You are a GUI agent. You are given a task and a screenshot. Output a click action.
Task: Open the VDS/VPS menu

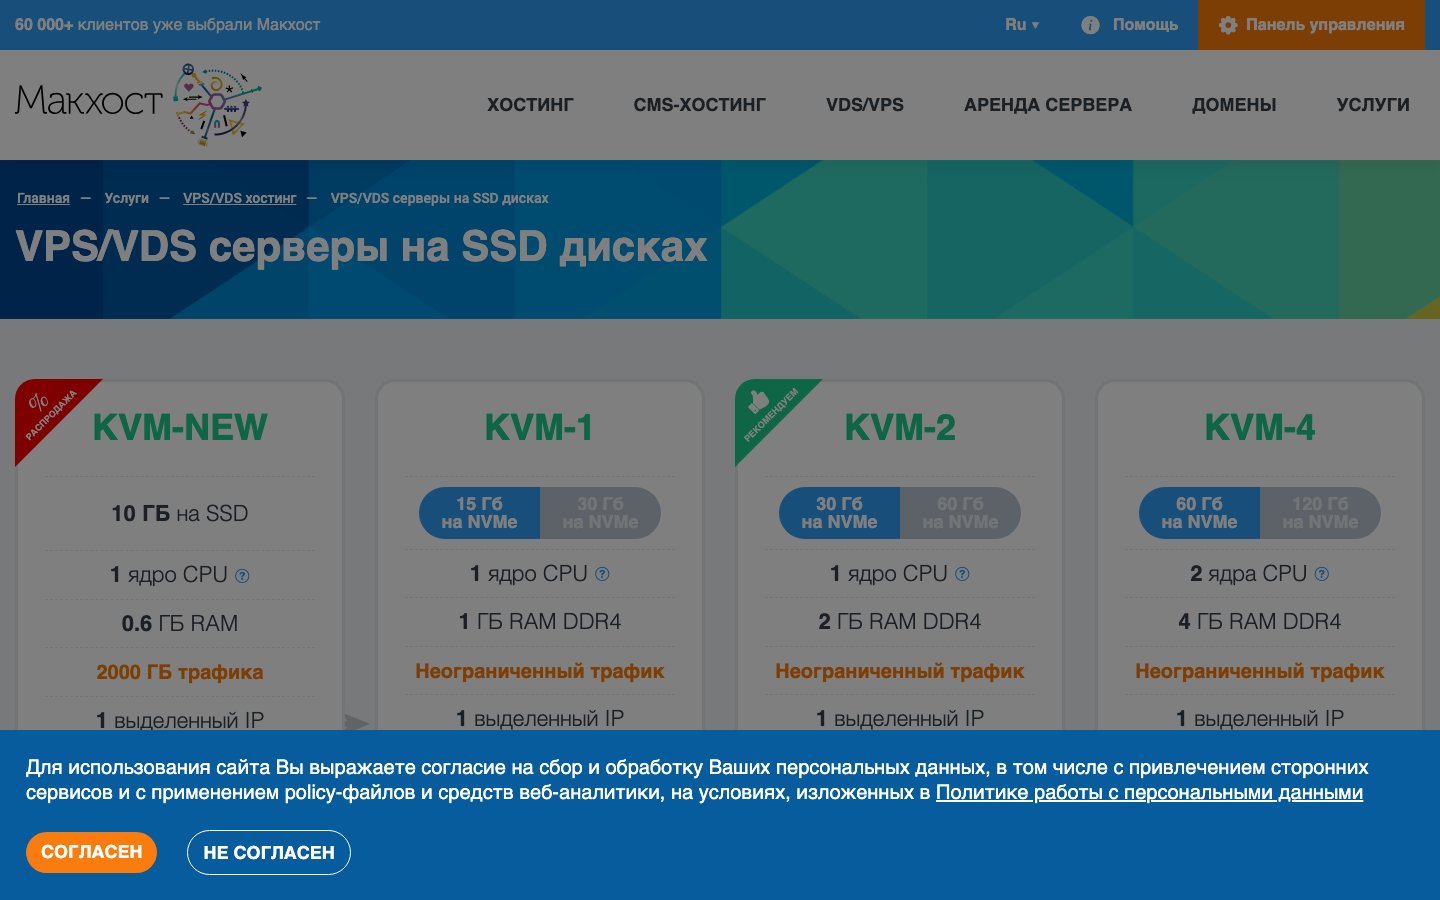tap(865, 105)
